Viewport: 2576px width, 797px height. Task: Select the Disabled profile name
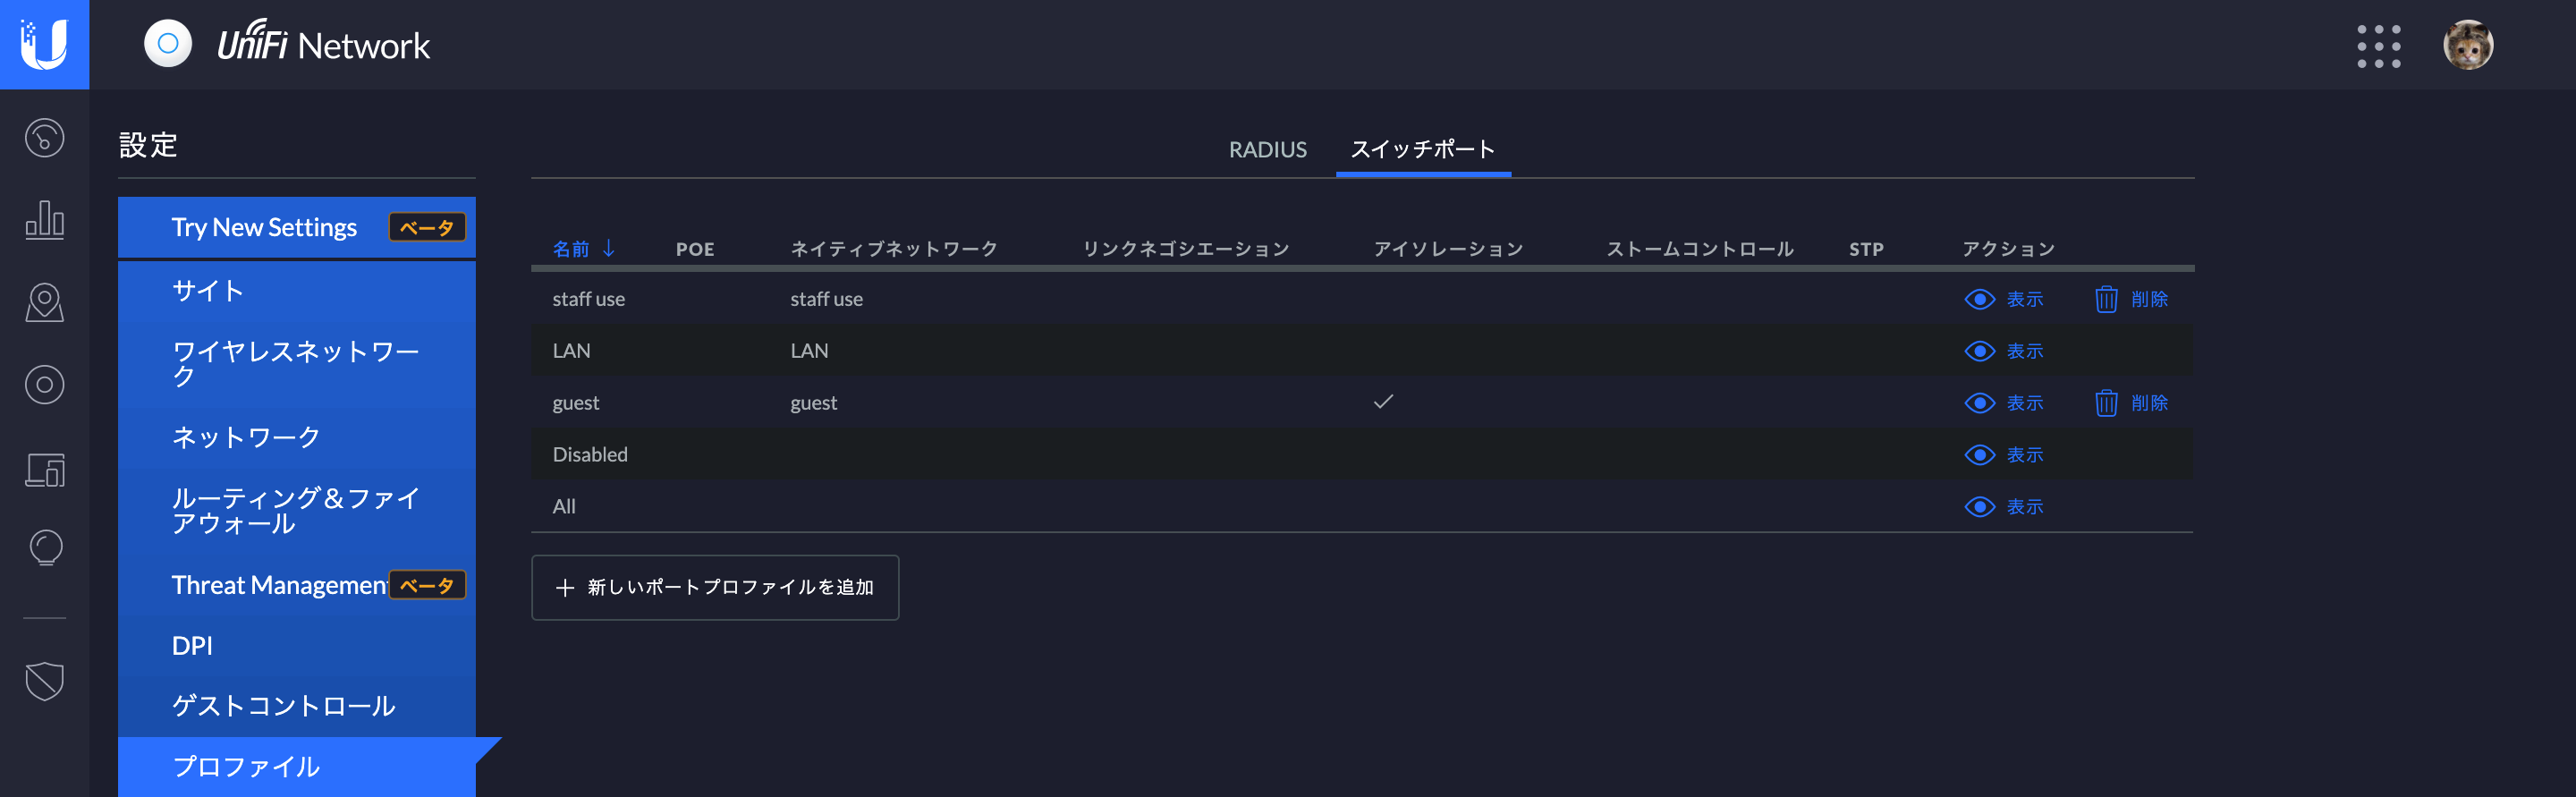pyautogui.click(x=590, y=455)
